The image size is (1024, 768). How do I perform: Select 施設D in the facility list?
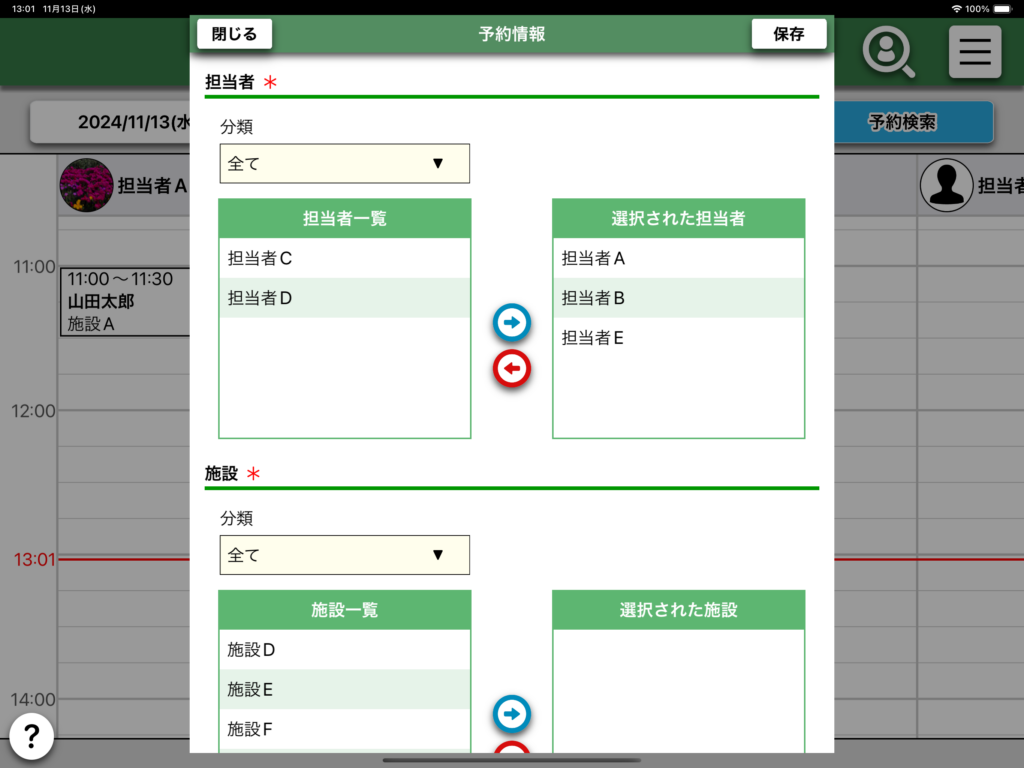click(344, 650)
